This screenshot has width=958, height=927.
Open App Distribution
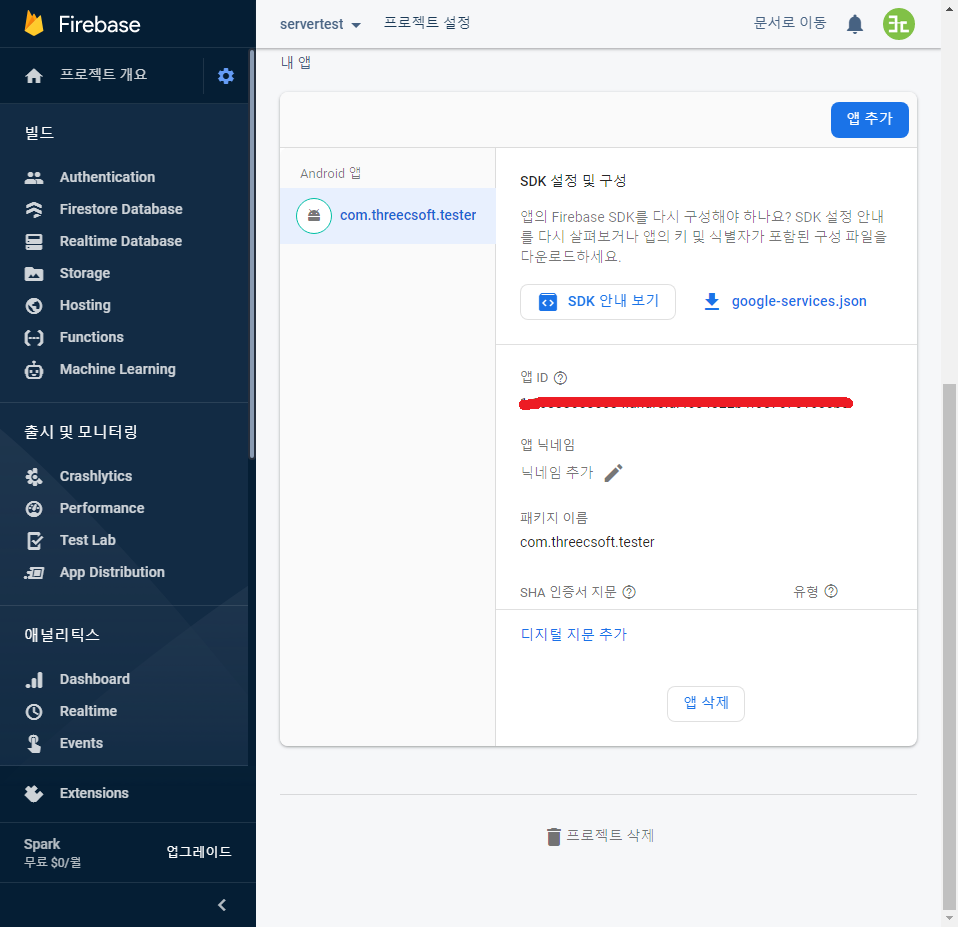pyautogui.click(x=112, y=572)
